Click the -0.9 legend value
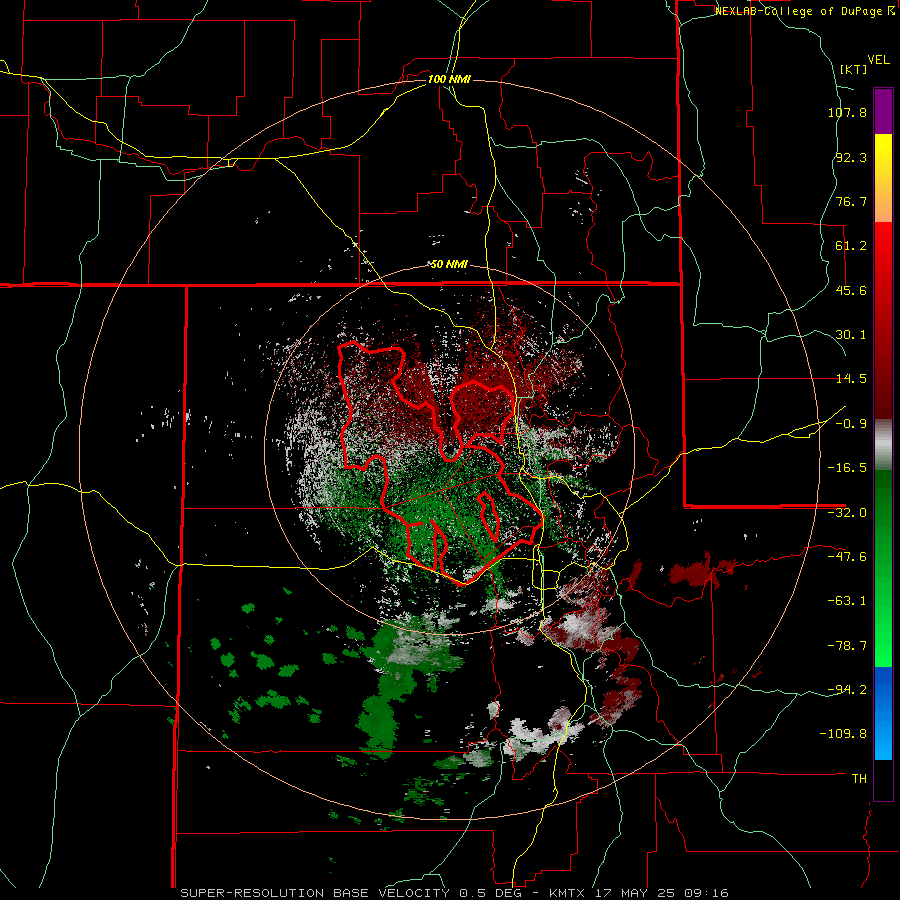This screenshot has width=900, height=900. 851,424
